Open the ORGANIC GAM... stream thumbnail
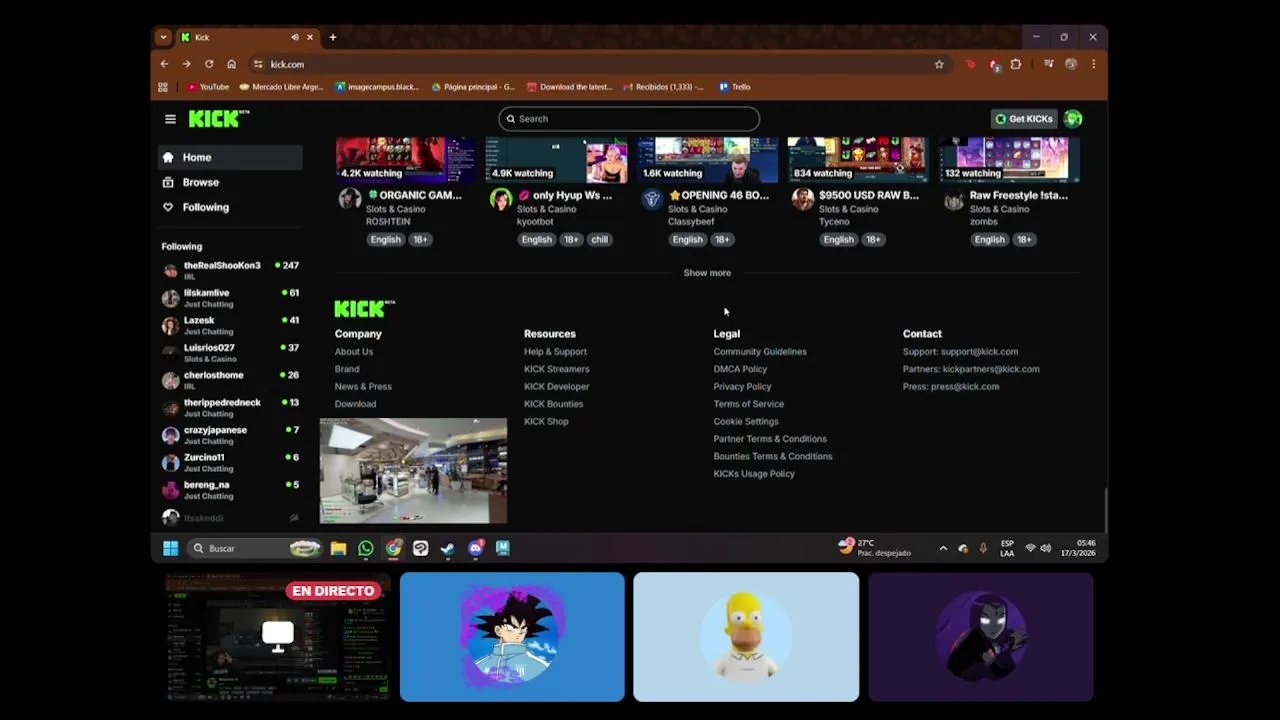The image size is (1280, 720). tap(406, 160)
